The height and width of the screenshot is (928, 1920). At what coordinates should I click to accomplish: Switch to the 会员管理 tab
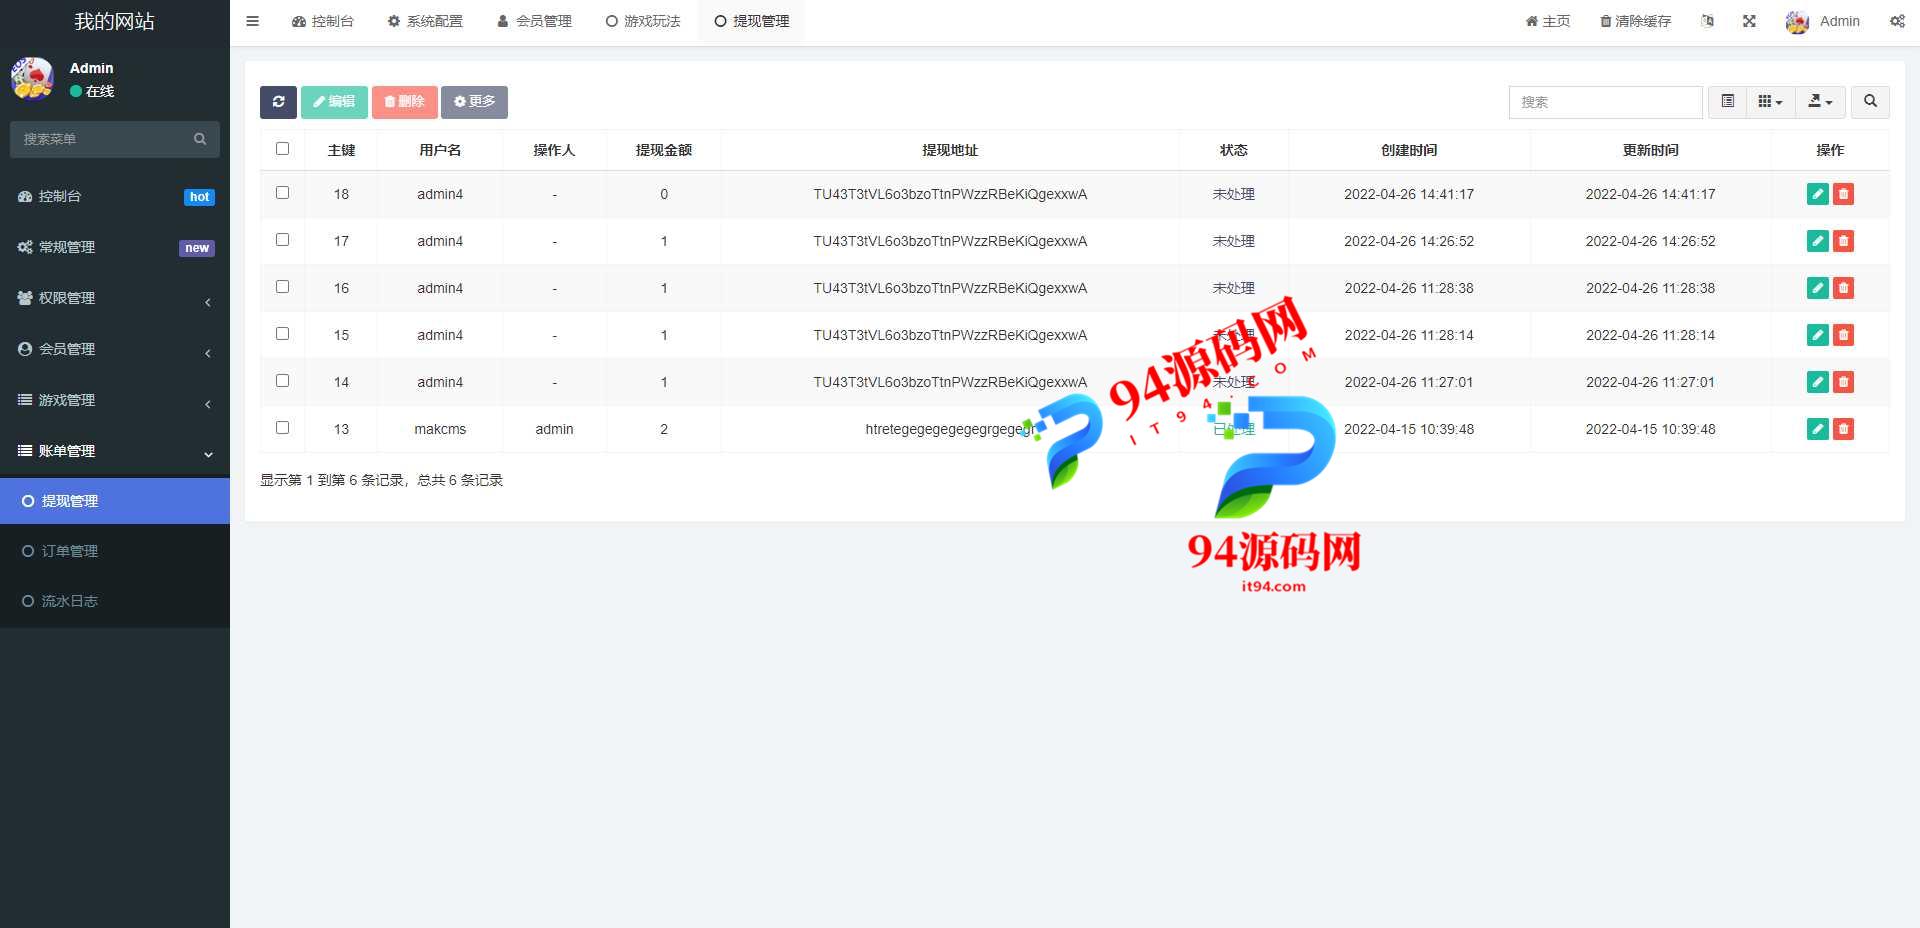[535, 21]
